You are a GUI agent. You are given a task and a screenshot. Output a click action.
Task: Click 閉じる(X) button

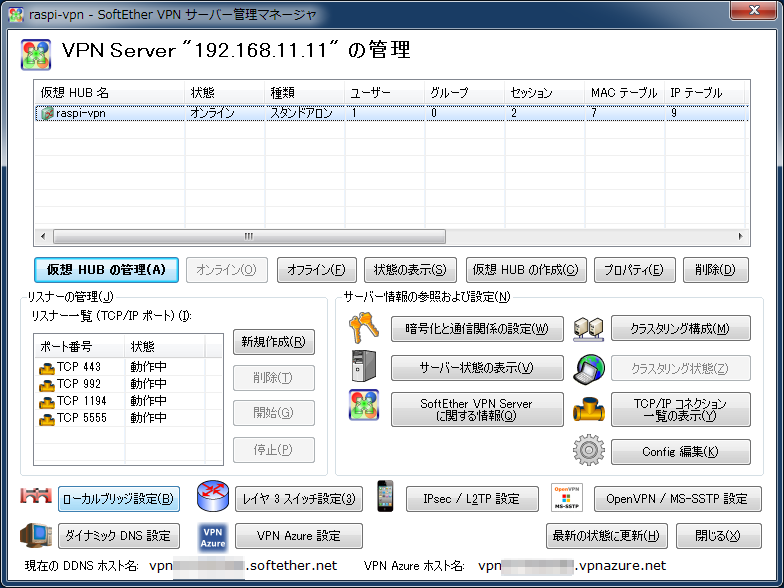(718, 536)
